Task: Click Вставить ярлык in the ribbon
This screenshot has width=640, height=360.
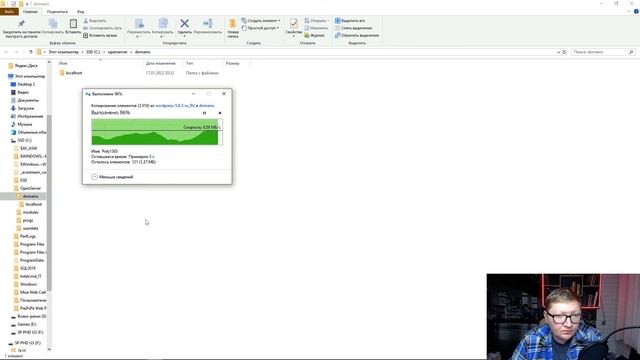Action: [x=100, y=35]
